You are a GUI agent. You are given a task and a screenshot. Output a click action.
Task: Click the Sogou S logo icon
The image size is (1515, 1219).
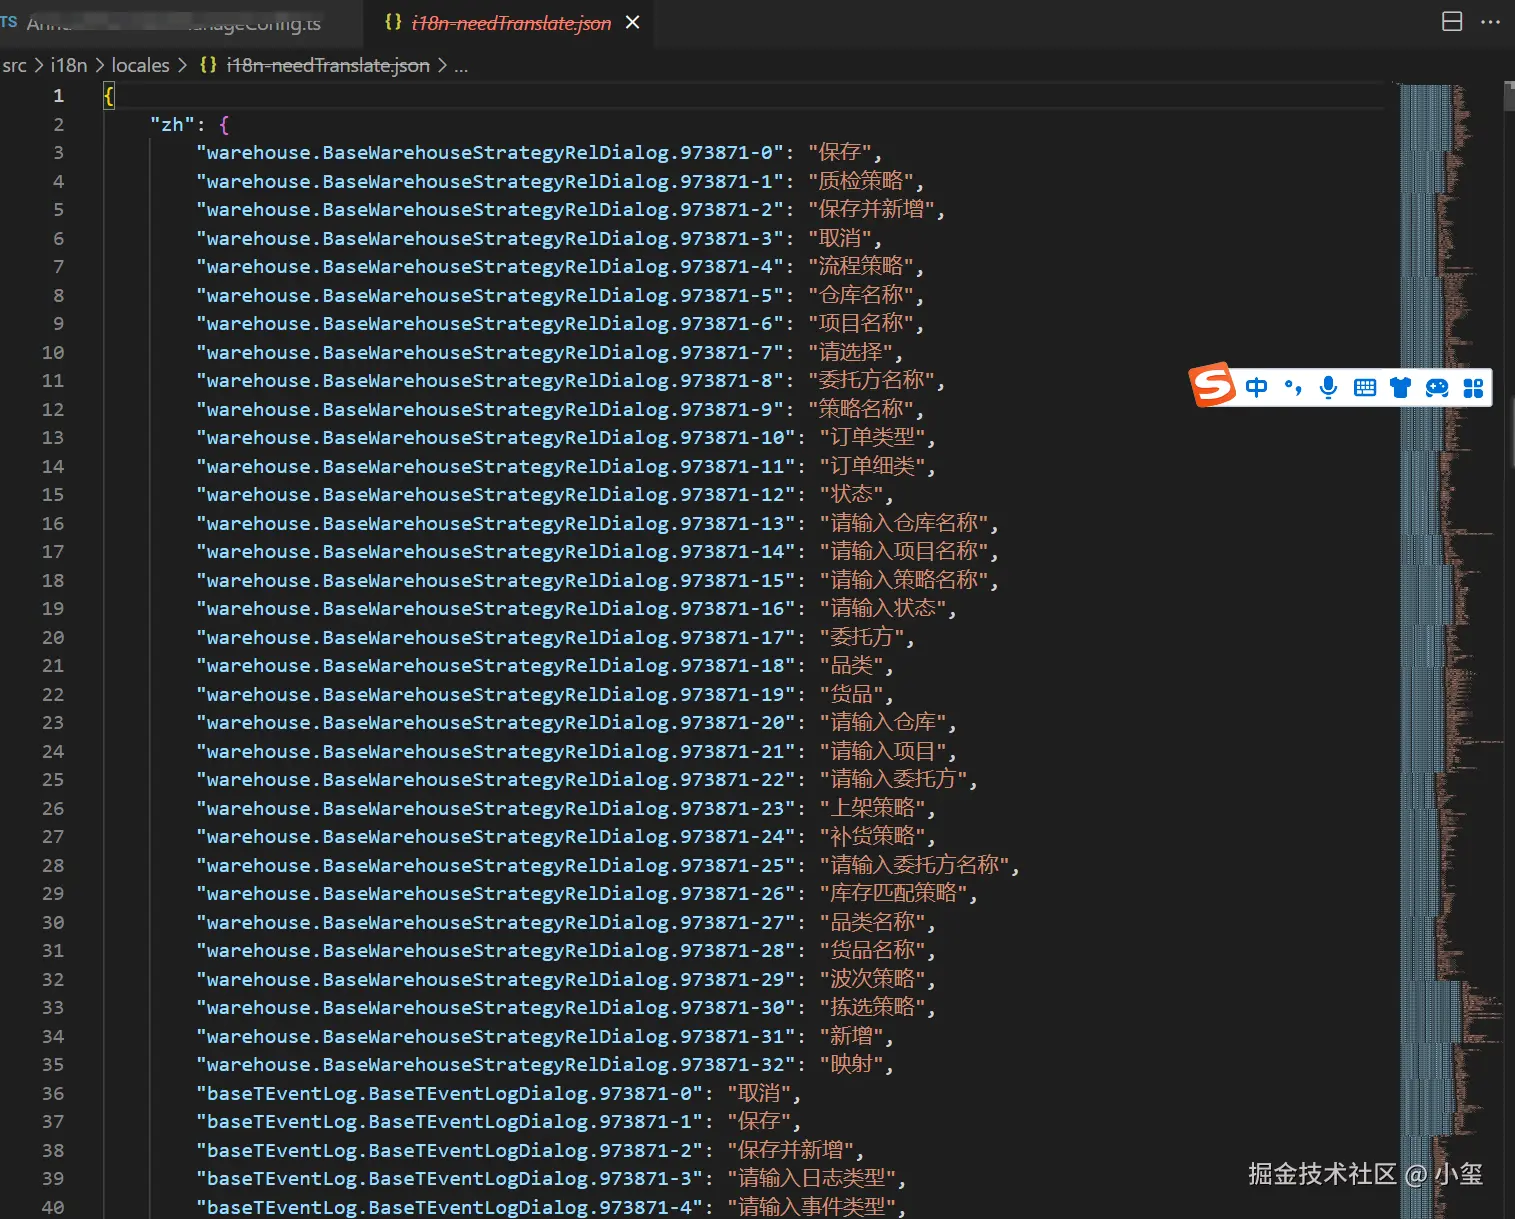(x=1212, y=385)
